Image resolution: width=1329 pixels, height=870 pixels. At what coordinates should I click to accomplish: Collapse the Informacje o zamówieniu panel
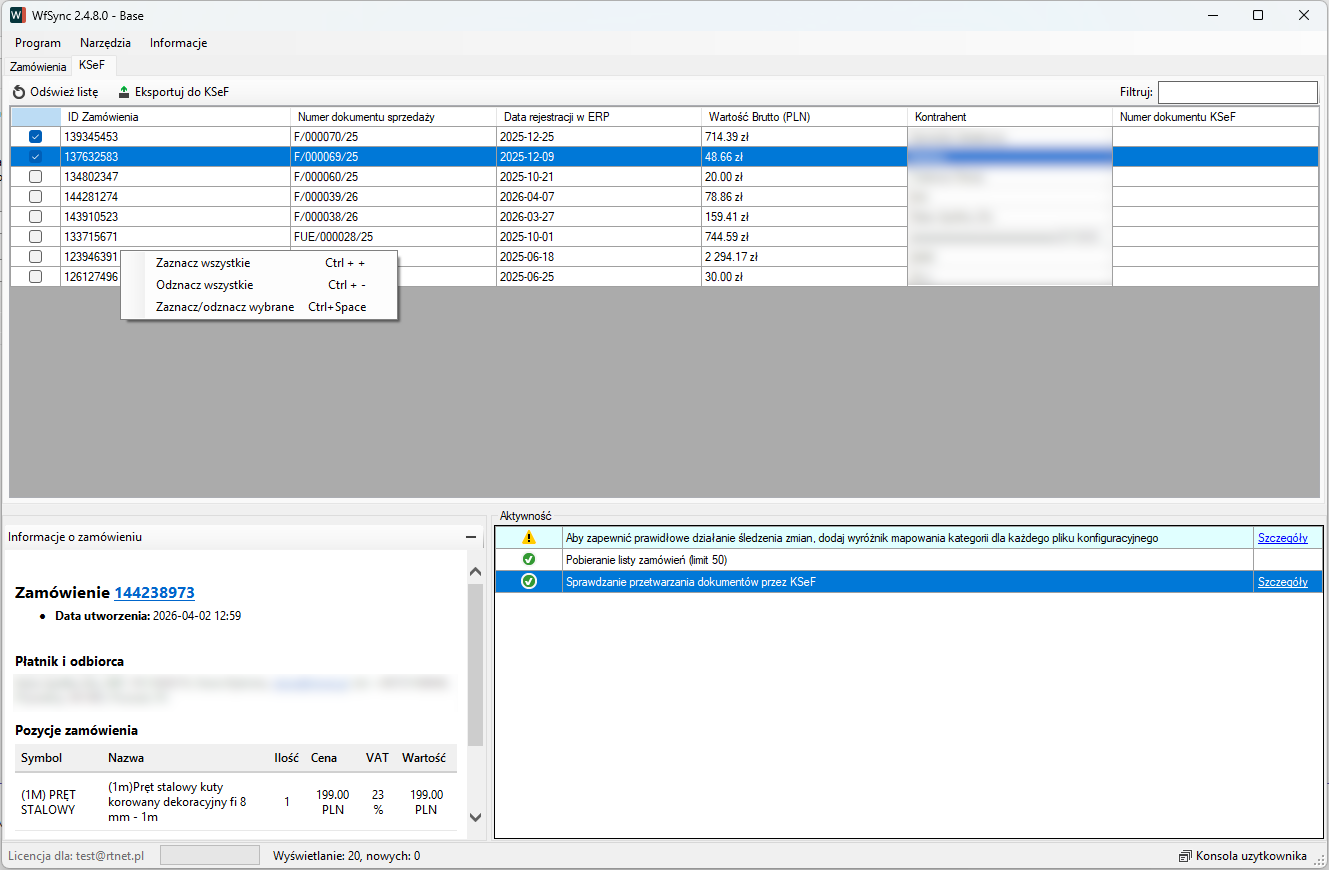pyautogui.click(x=471, y=537)
